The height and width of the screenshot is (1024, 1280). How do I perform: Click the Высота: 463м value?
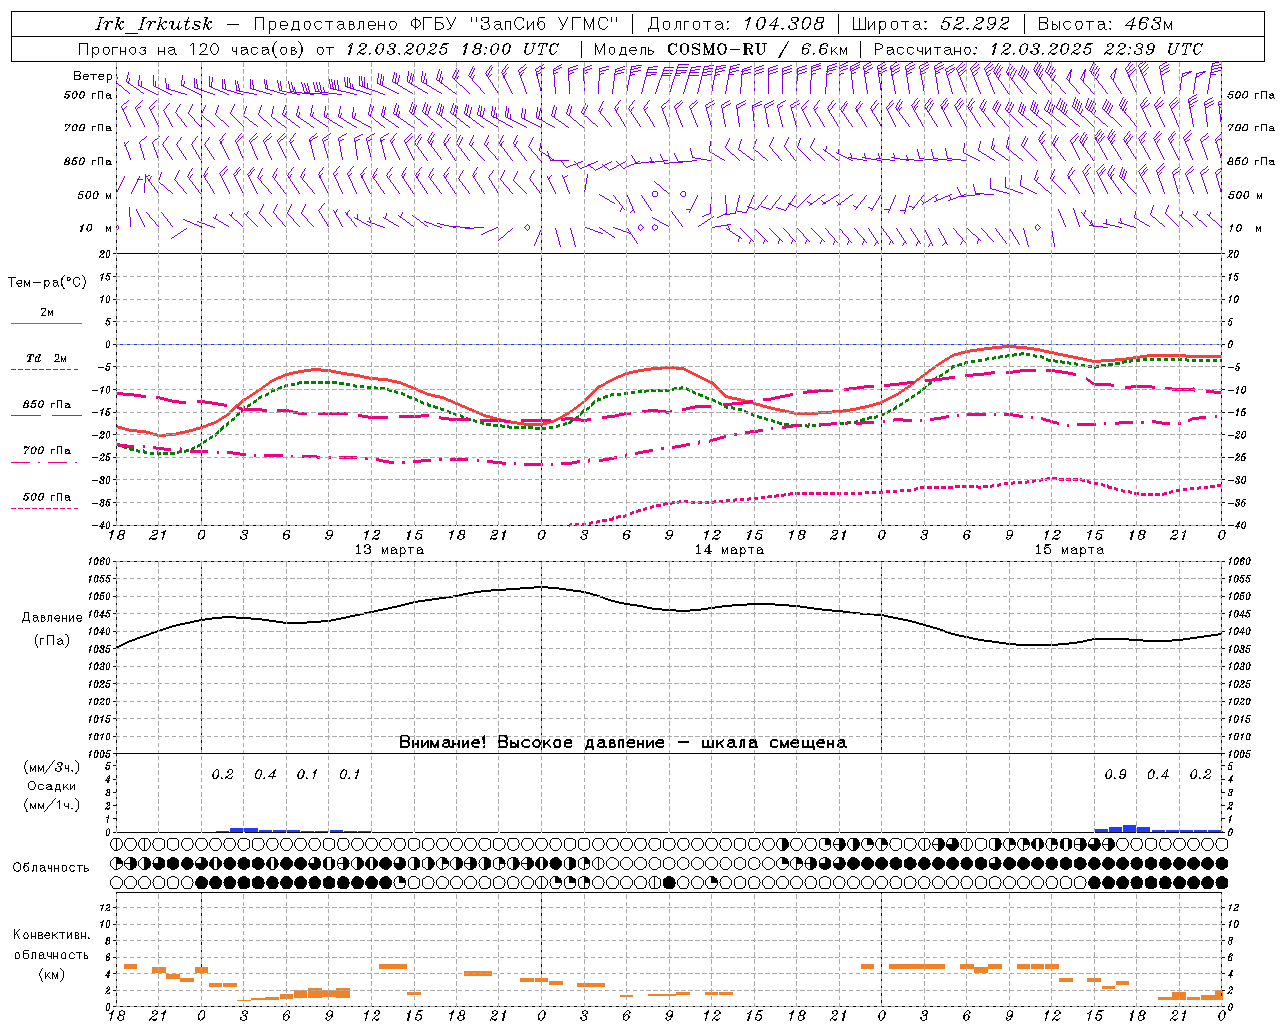click(x=1105, y=24)
